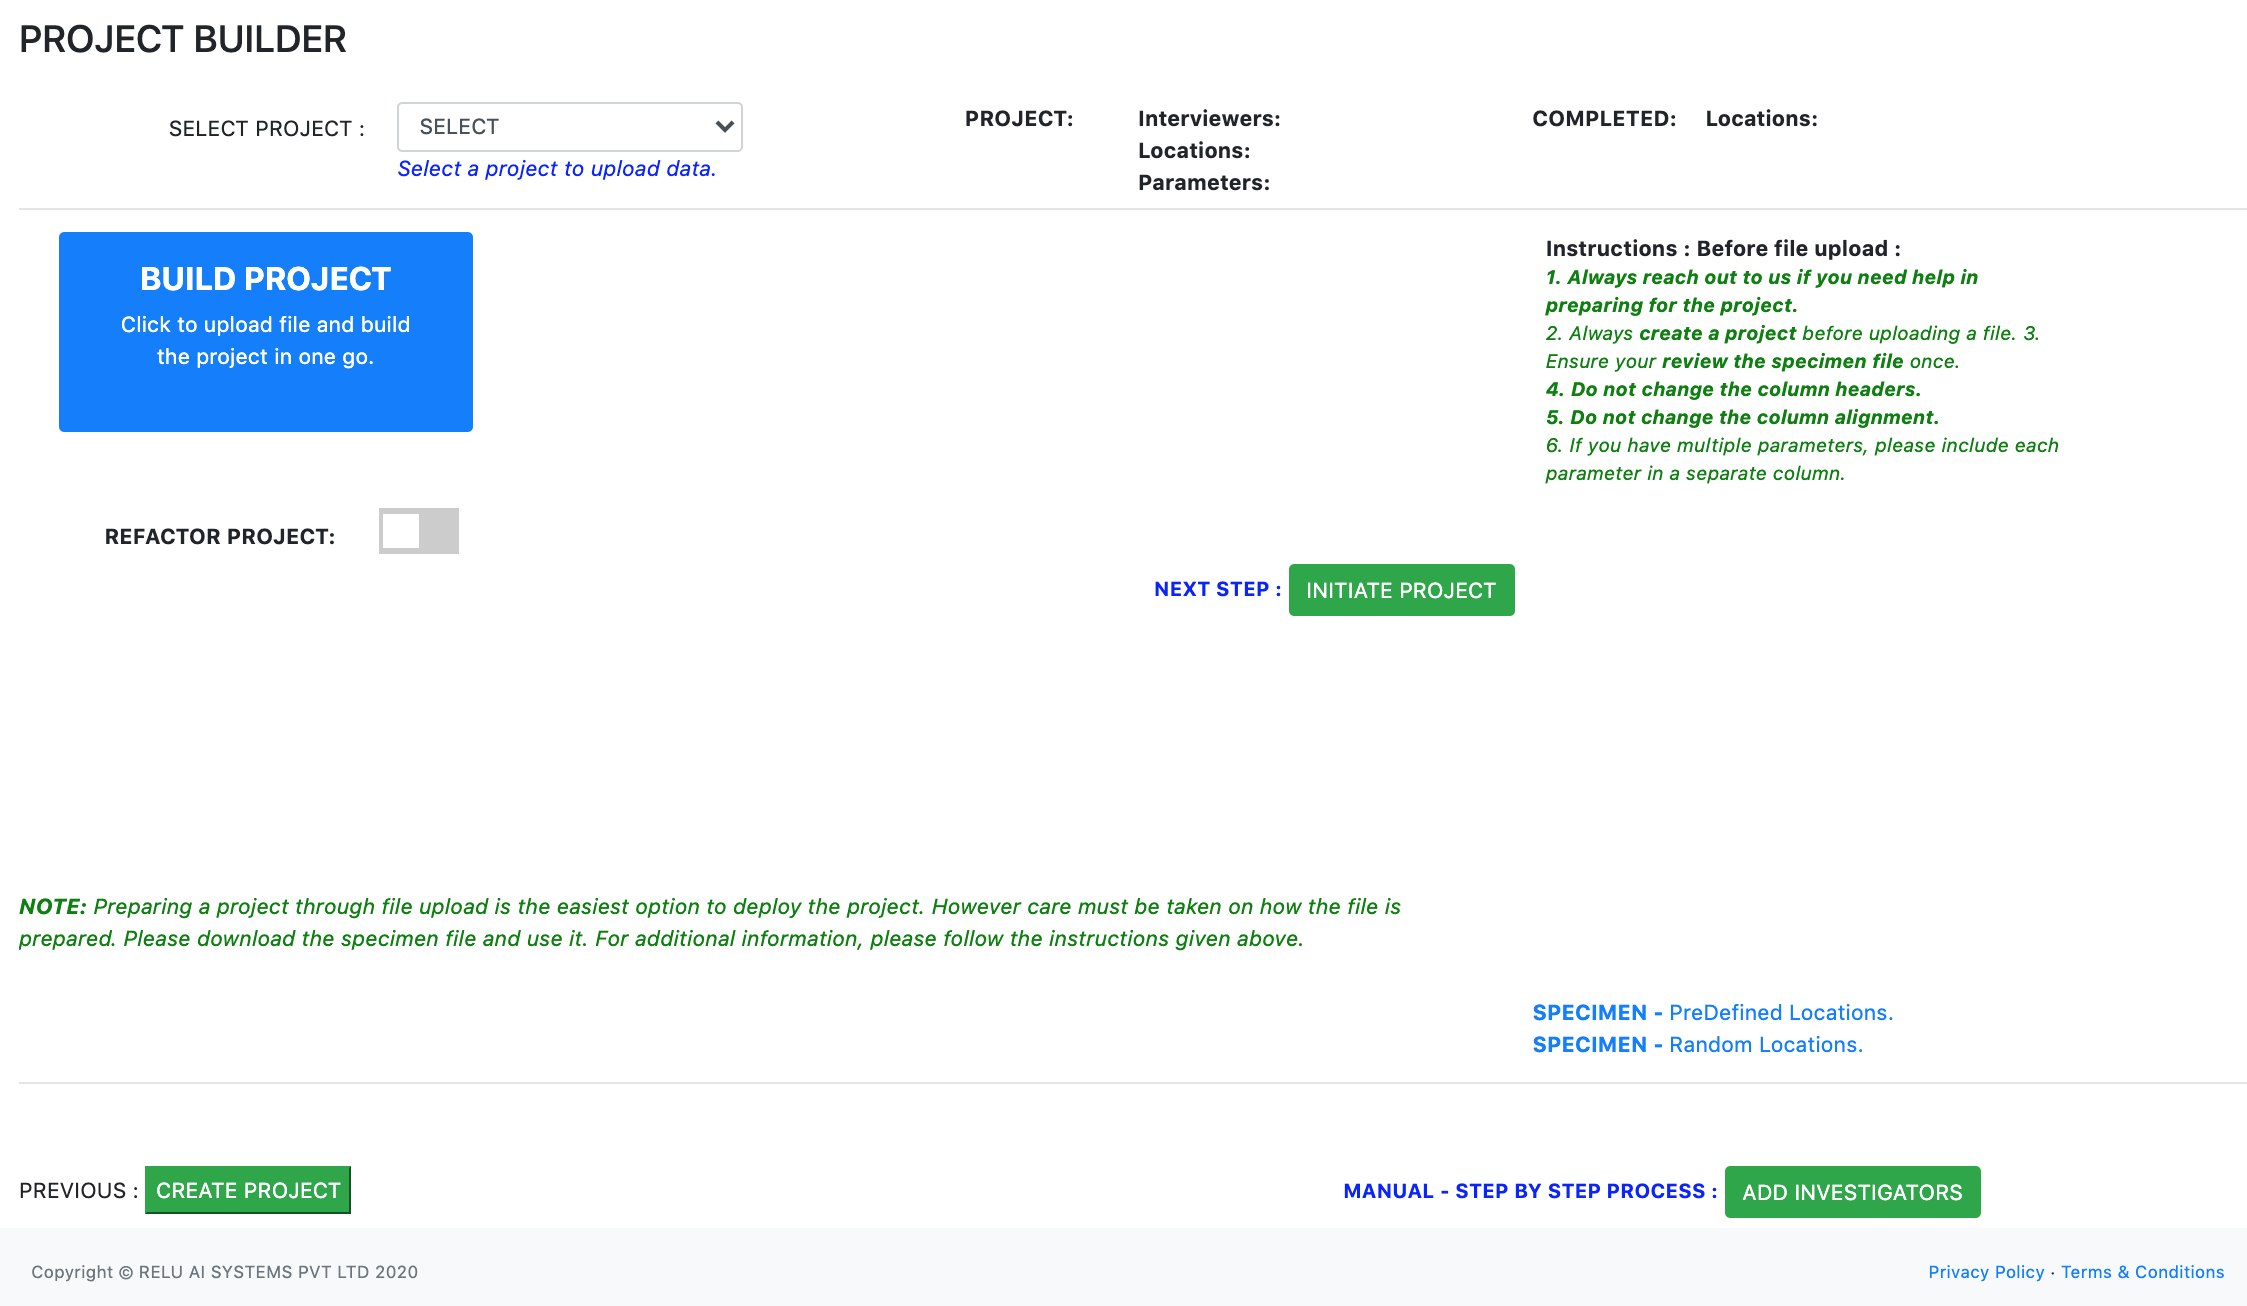The height and width of the screenshot is (1306, 2247).
Task: Click the 'Select a project to upload data.' hint
Action: (557, 169)
